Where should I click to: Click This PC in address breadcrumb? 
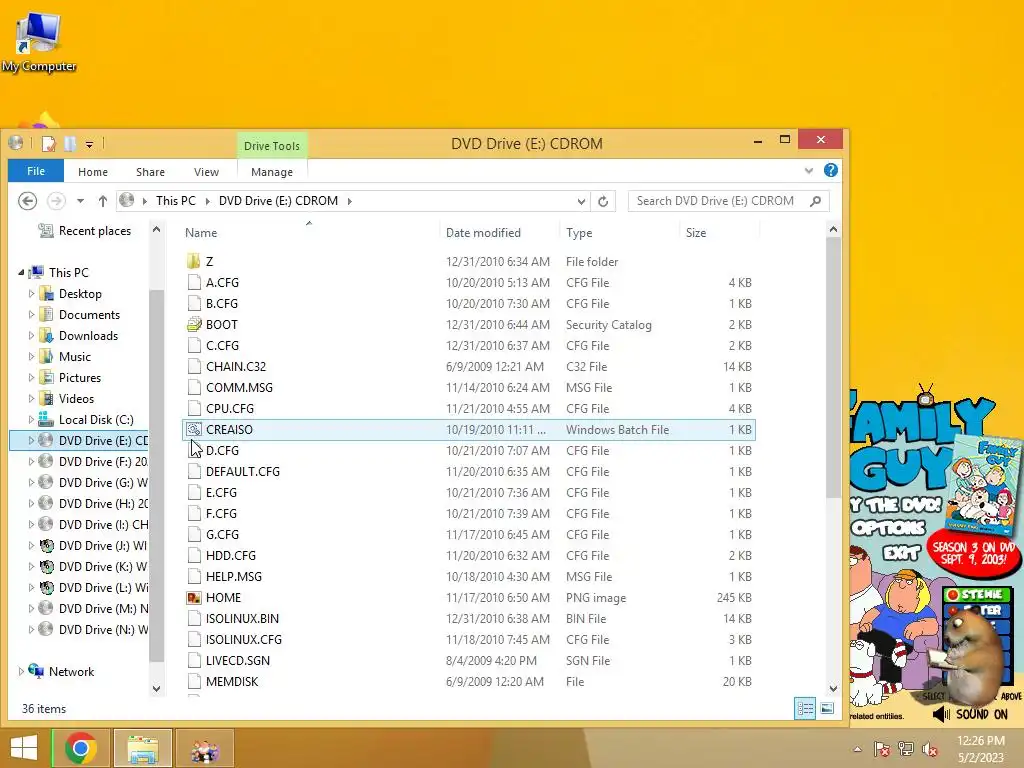pos(176,201)
